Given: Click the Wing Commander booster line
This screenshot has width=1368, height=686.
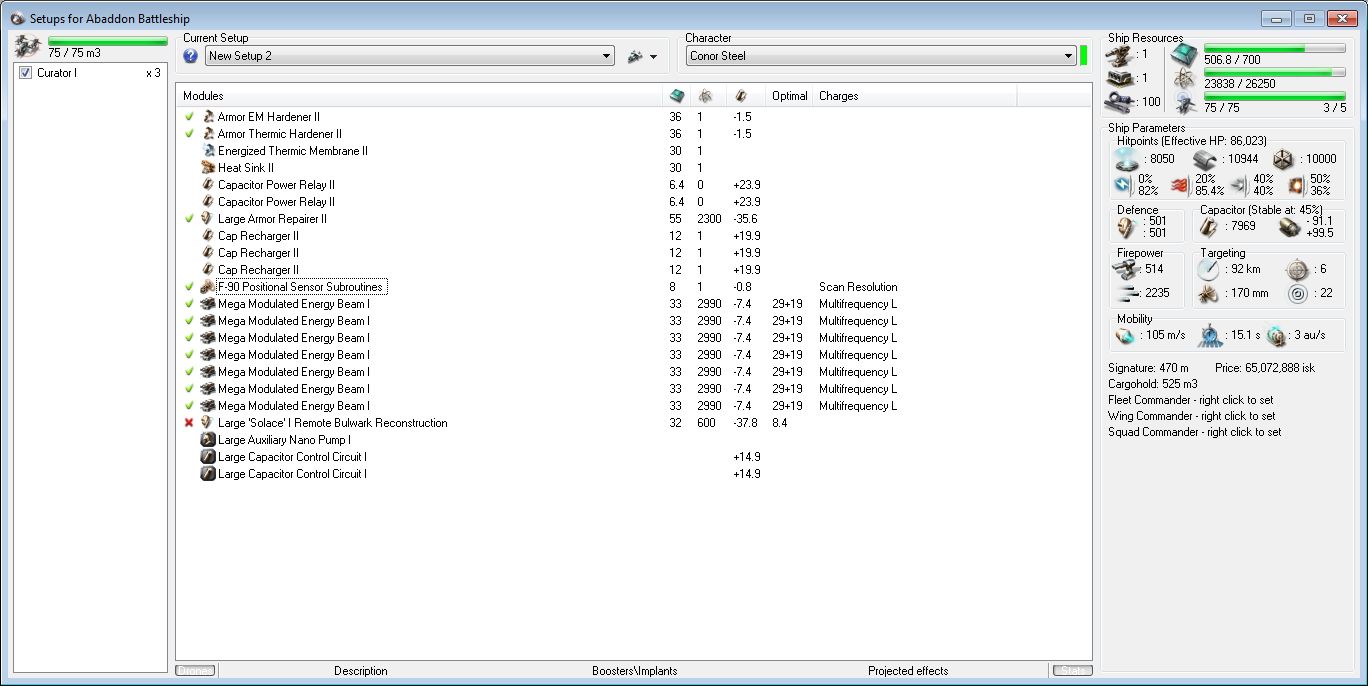Looking at the screenshot, I should pyautogui.click(x=1191, y=416).
